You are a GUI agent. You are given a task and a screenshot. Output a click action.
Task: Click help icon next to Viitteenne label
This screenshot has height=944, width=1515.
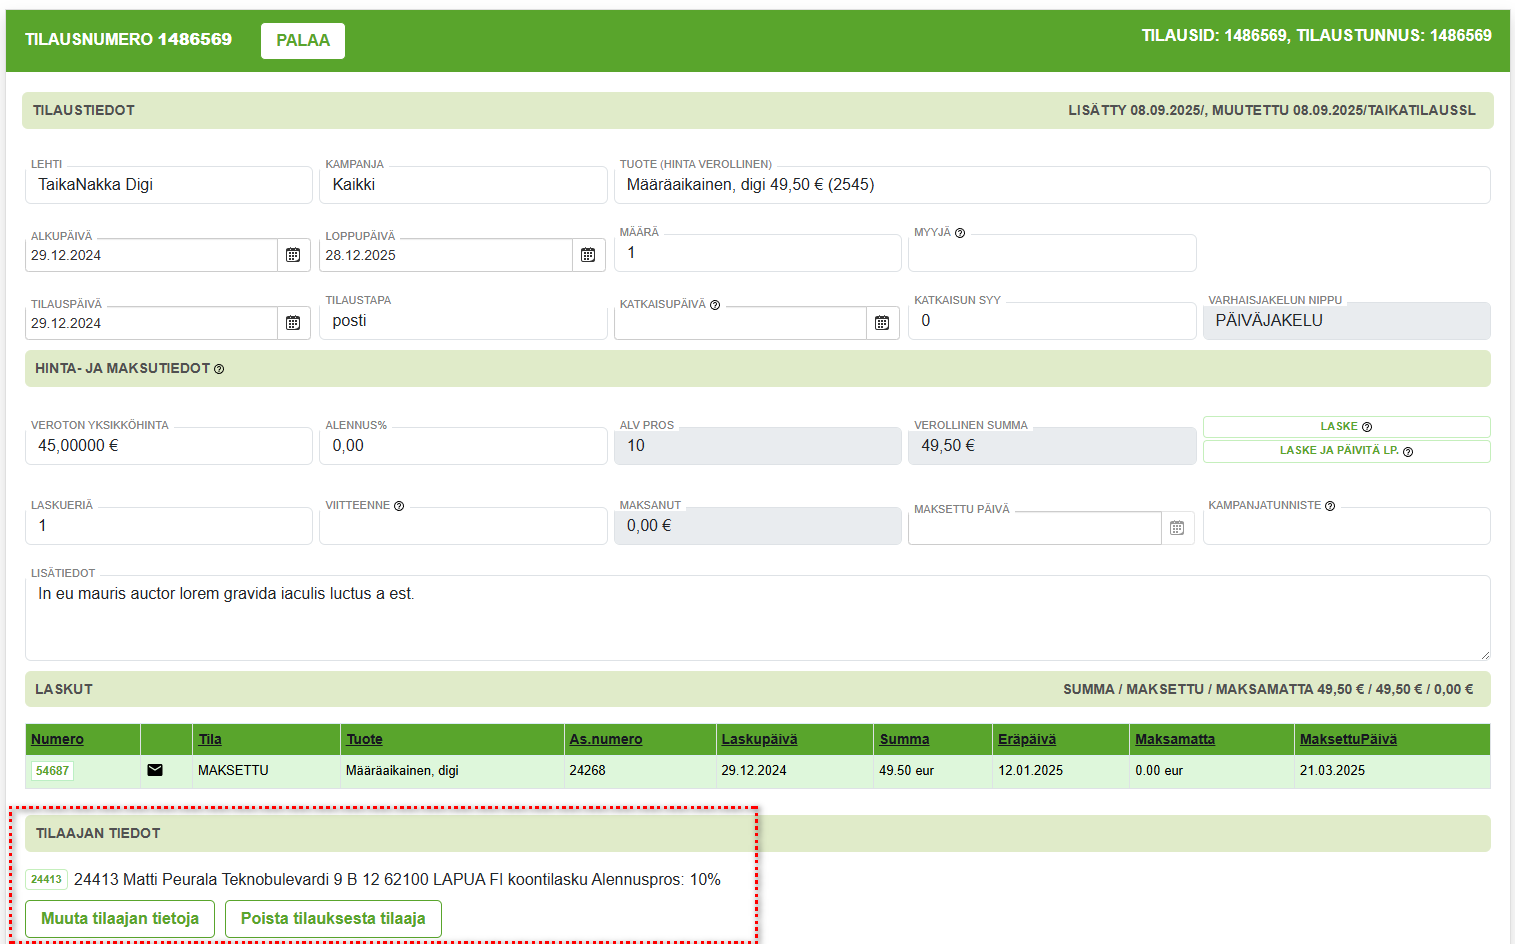(x=399, y=506)
